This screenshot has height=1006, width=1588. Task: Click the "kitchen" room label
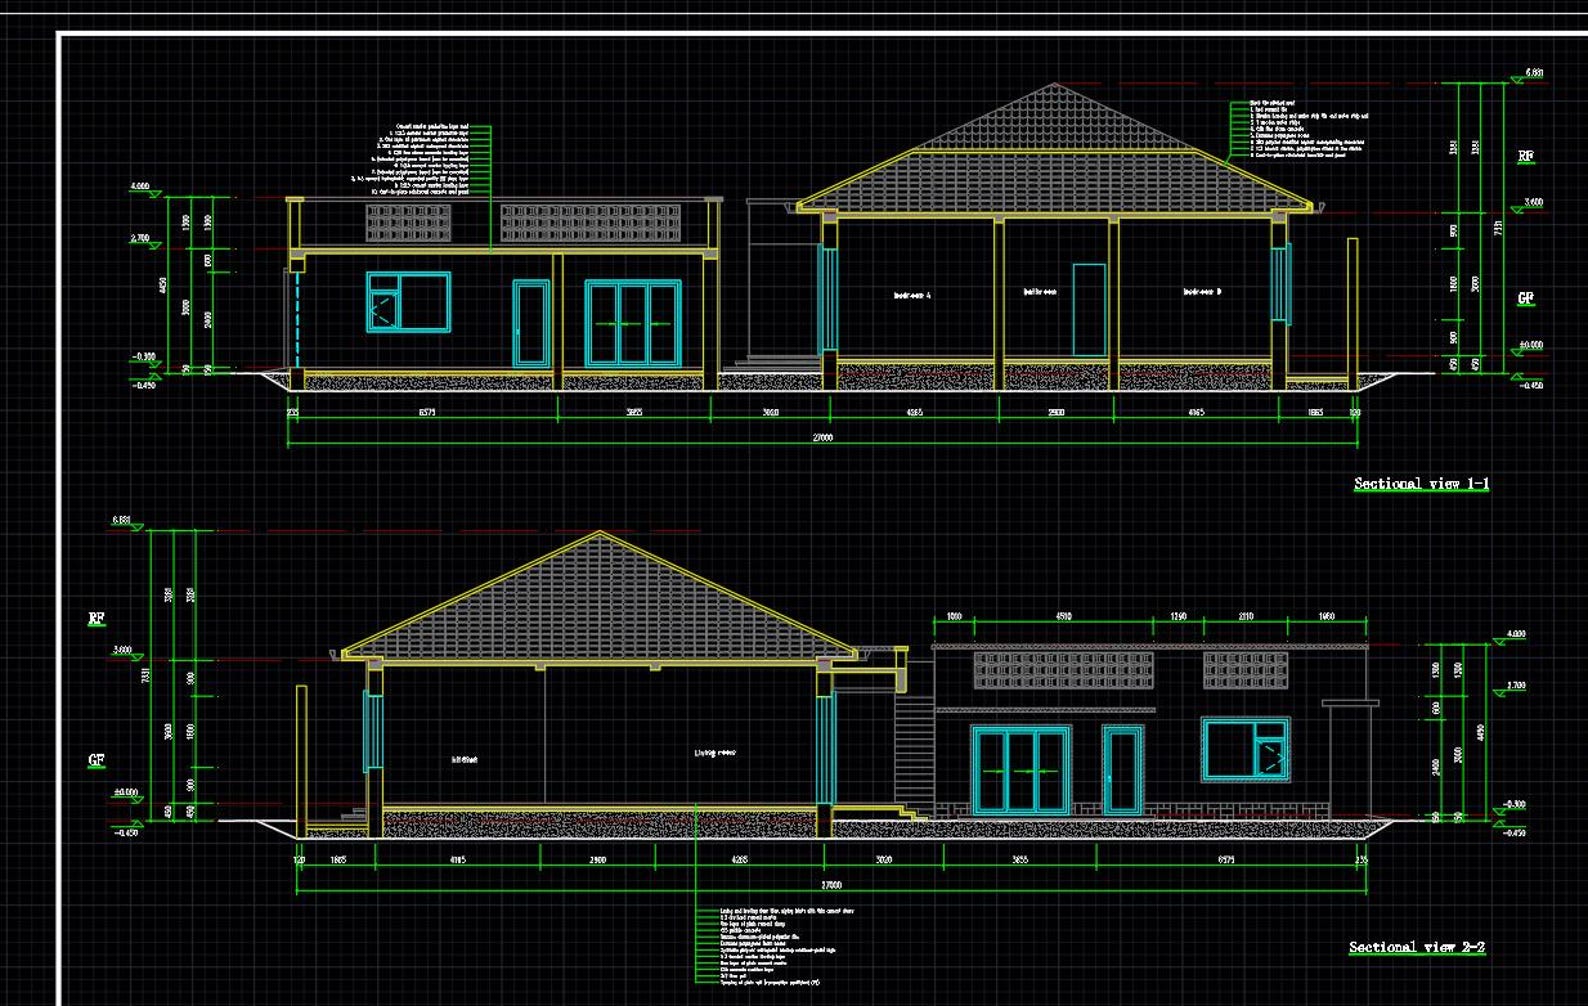pos(464,760)
